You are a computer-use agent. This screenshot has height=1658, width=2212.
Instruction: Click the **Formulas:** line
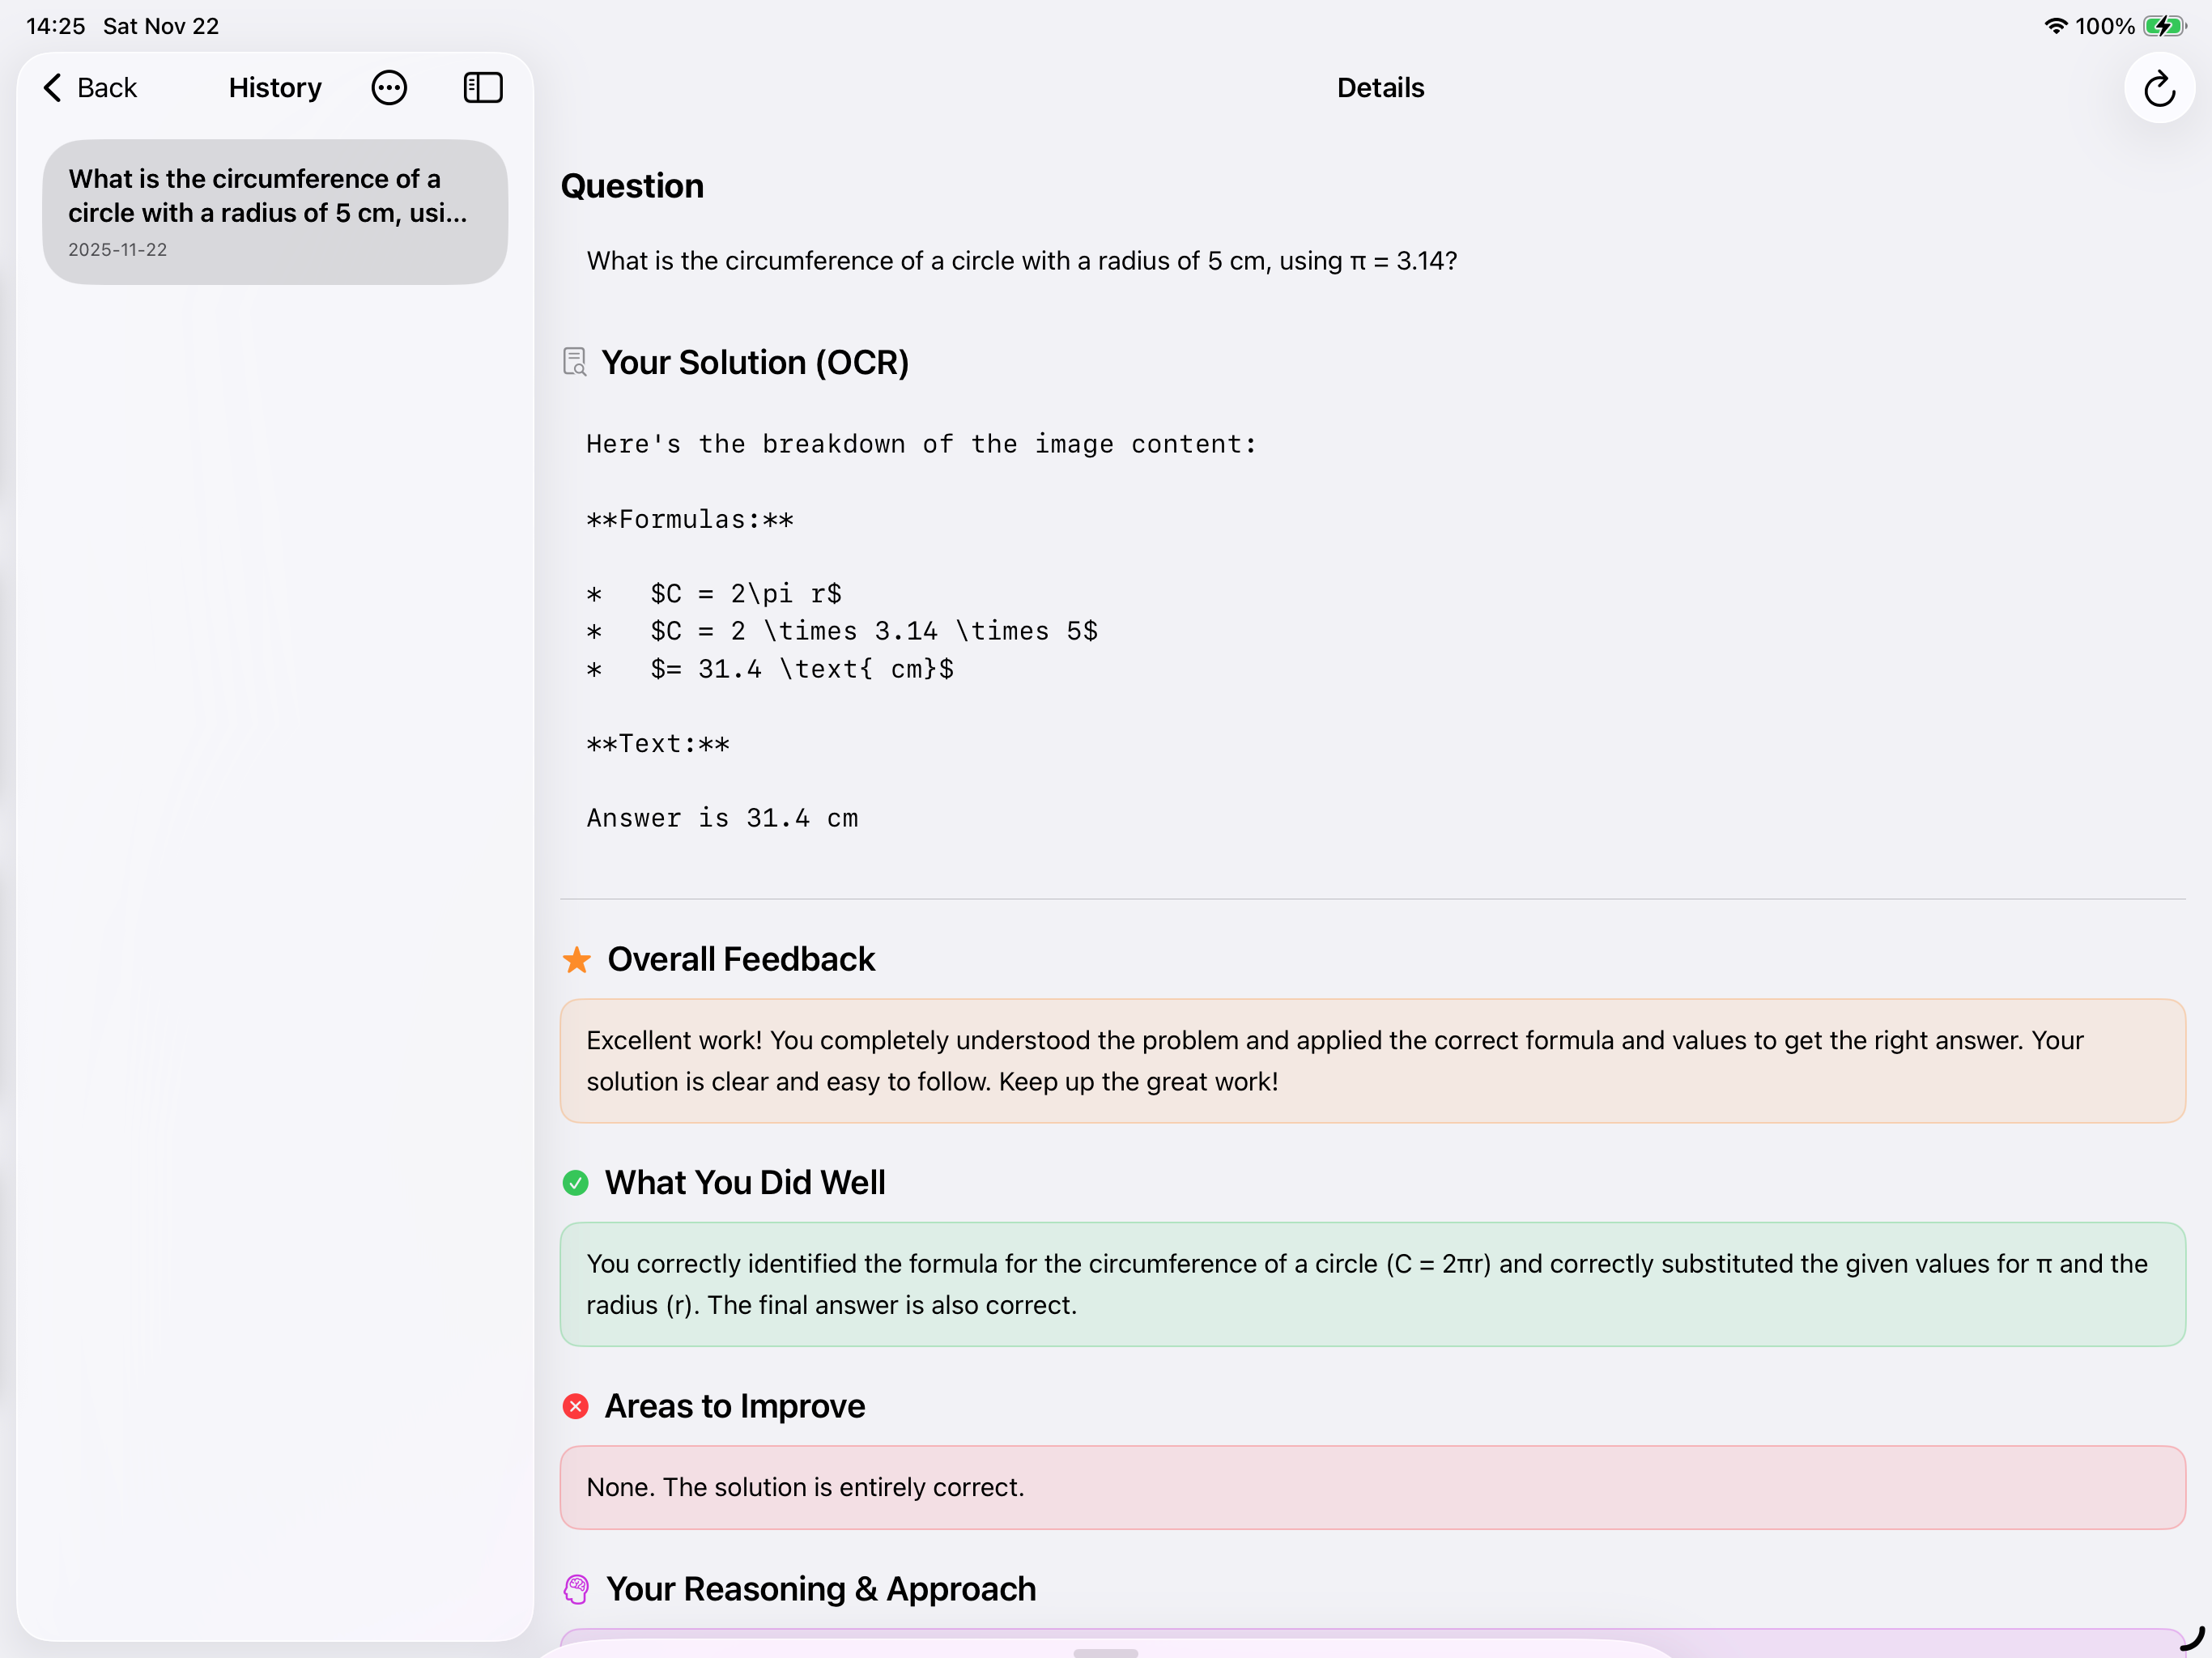click(690, 519)
